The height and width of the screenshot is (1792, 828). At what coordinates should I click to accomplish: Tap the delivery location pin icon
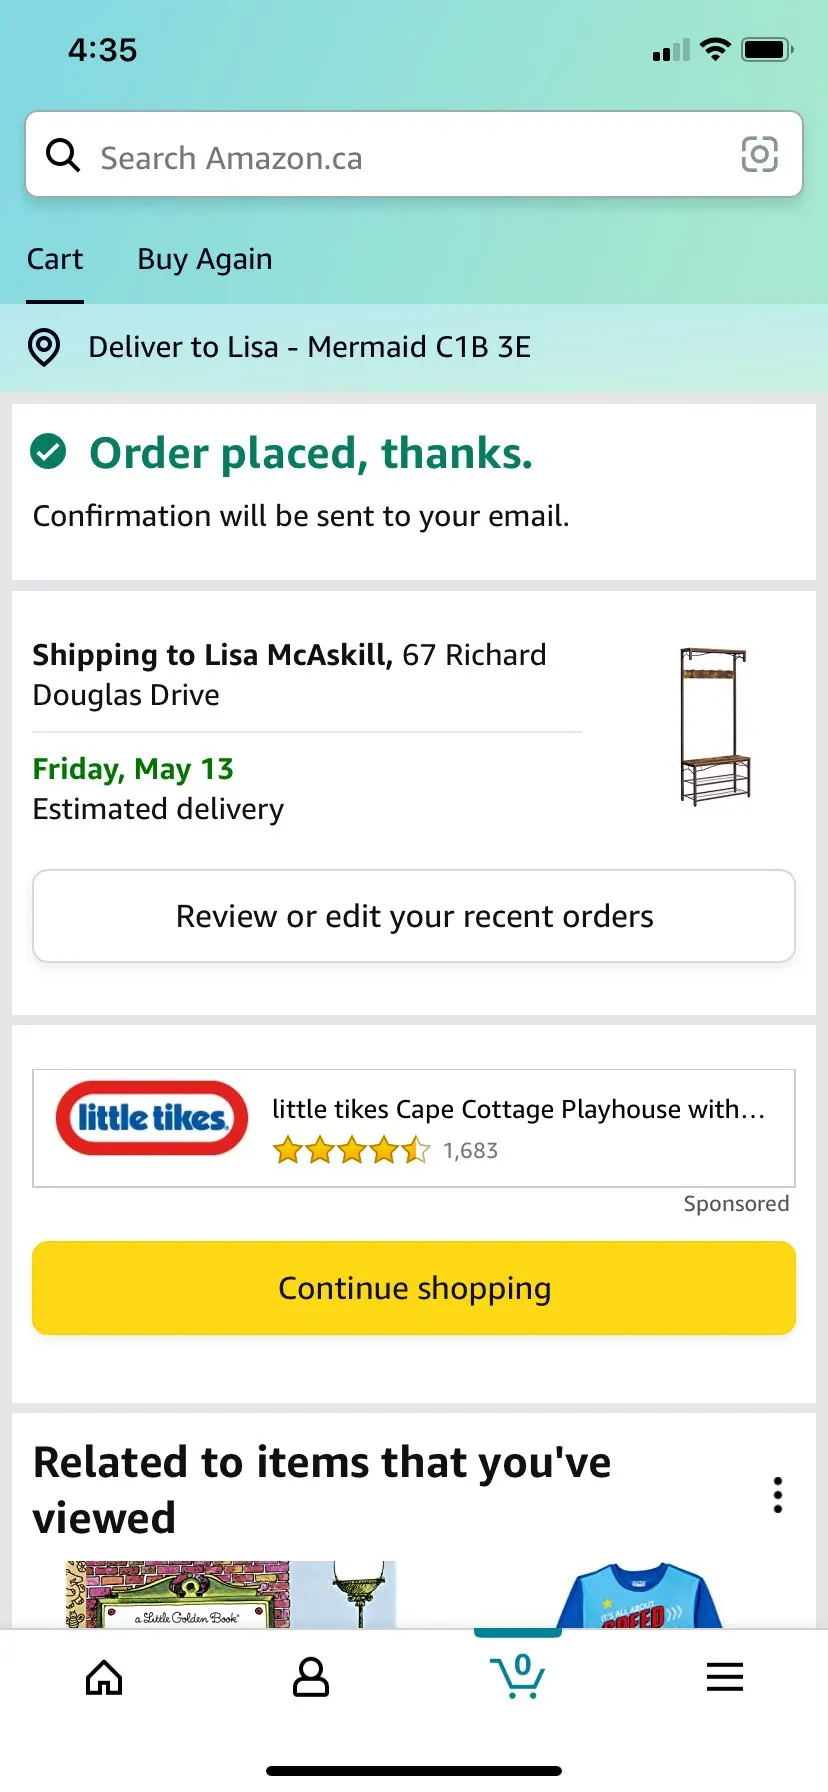point(44,347)
